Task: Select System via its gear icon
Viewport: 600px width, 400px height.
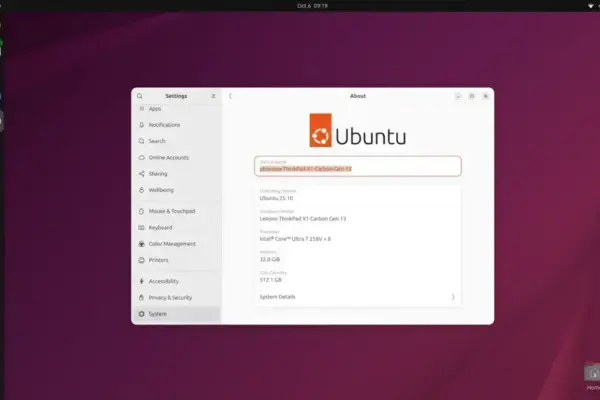Action: (142, 314)
